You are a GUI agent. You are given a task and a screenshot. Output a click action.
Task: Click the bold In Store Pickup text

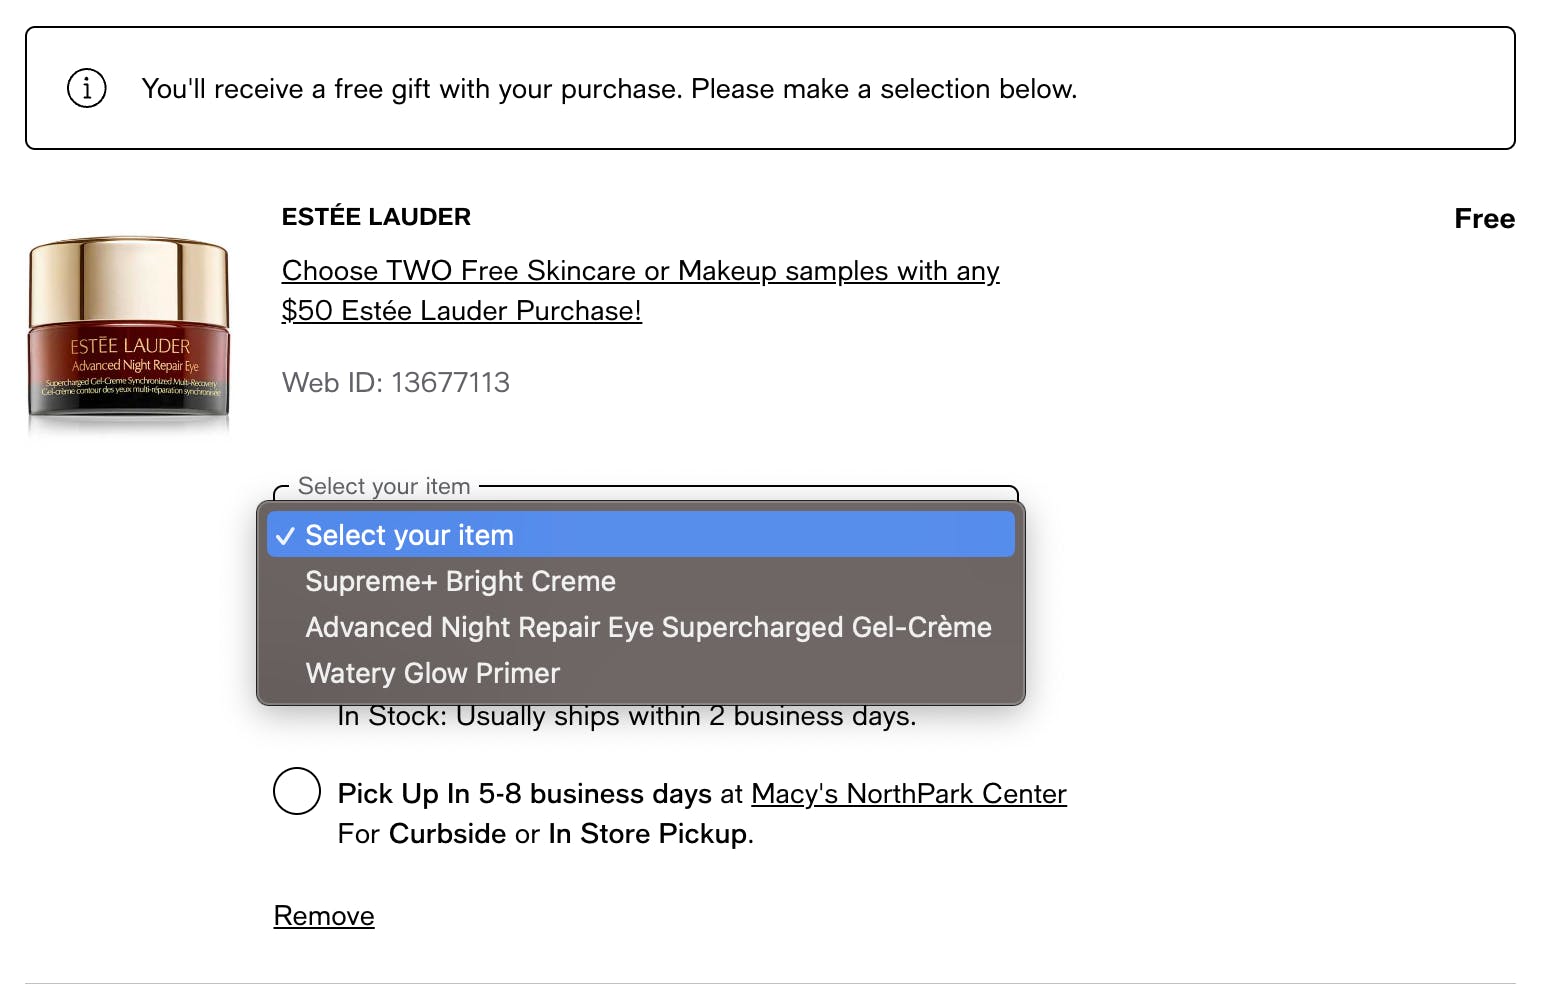coord(647,834)
